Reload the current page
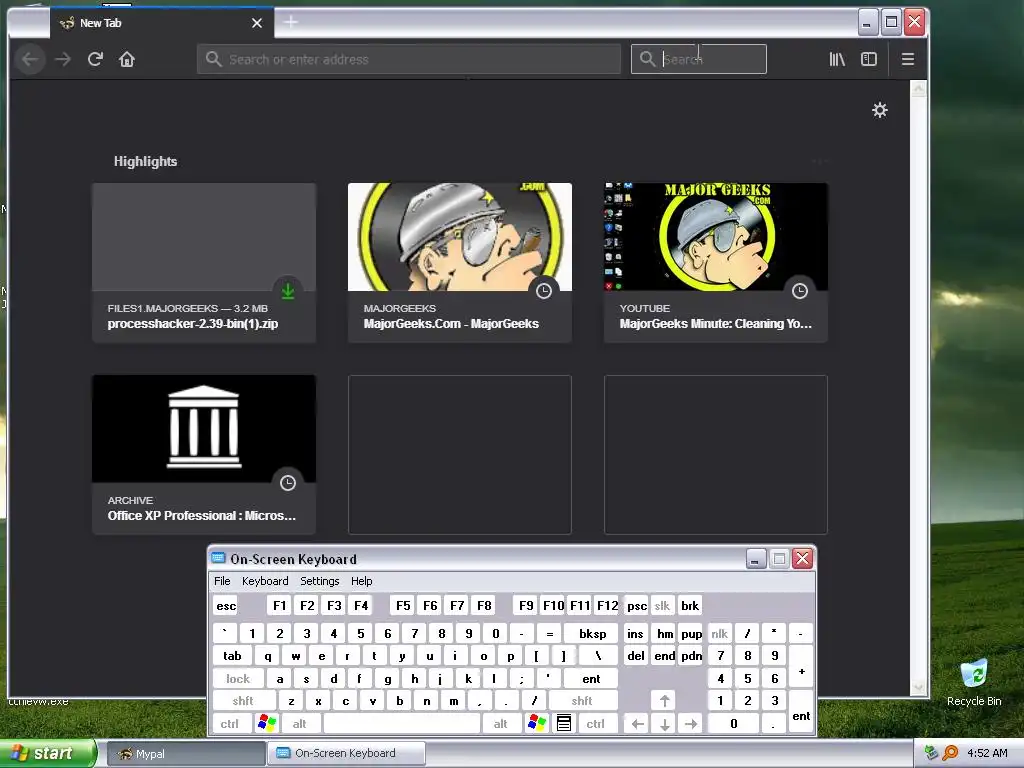 pos(95,59)
